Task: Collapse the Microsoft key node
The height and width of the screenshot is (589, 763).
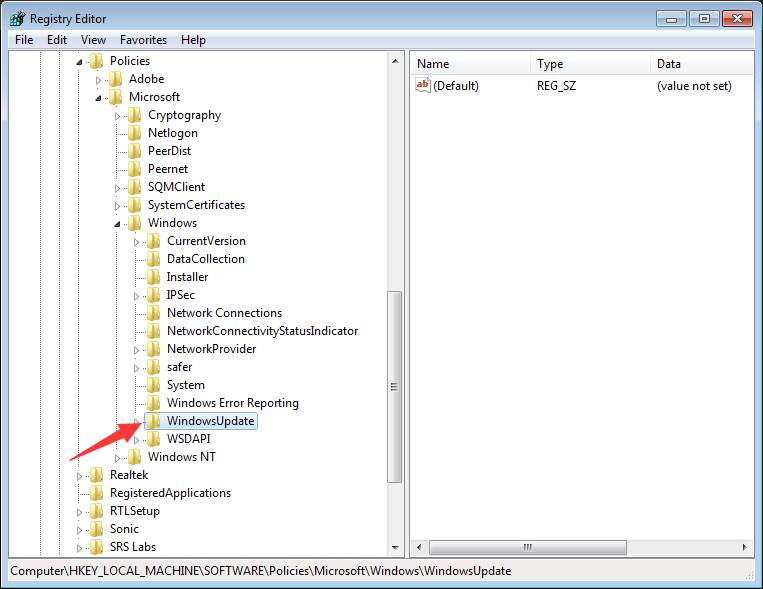Action: coord(98,98)
